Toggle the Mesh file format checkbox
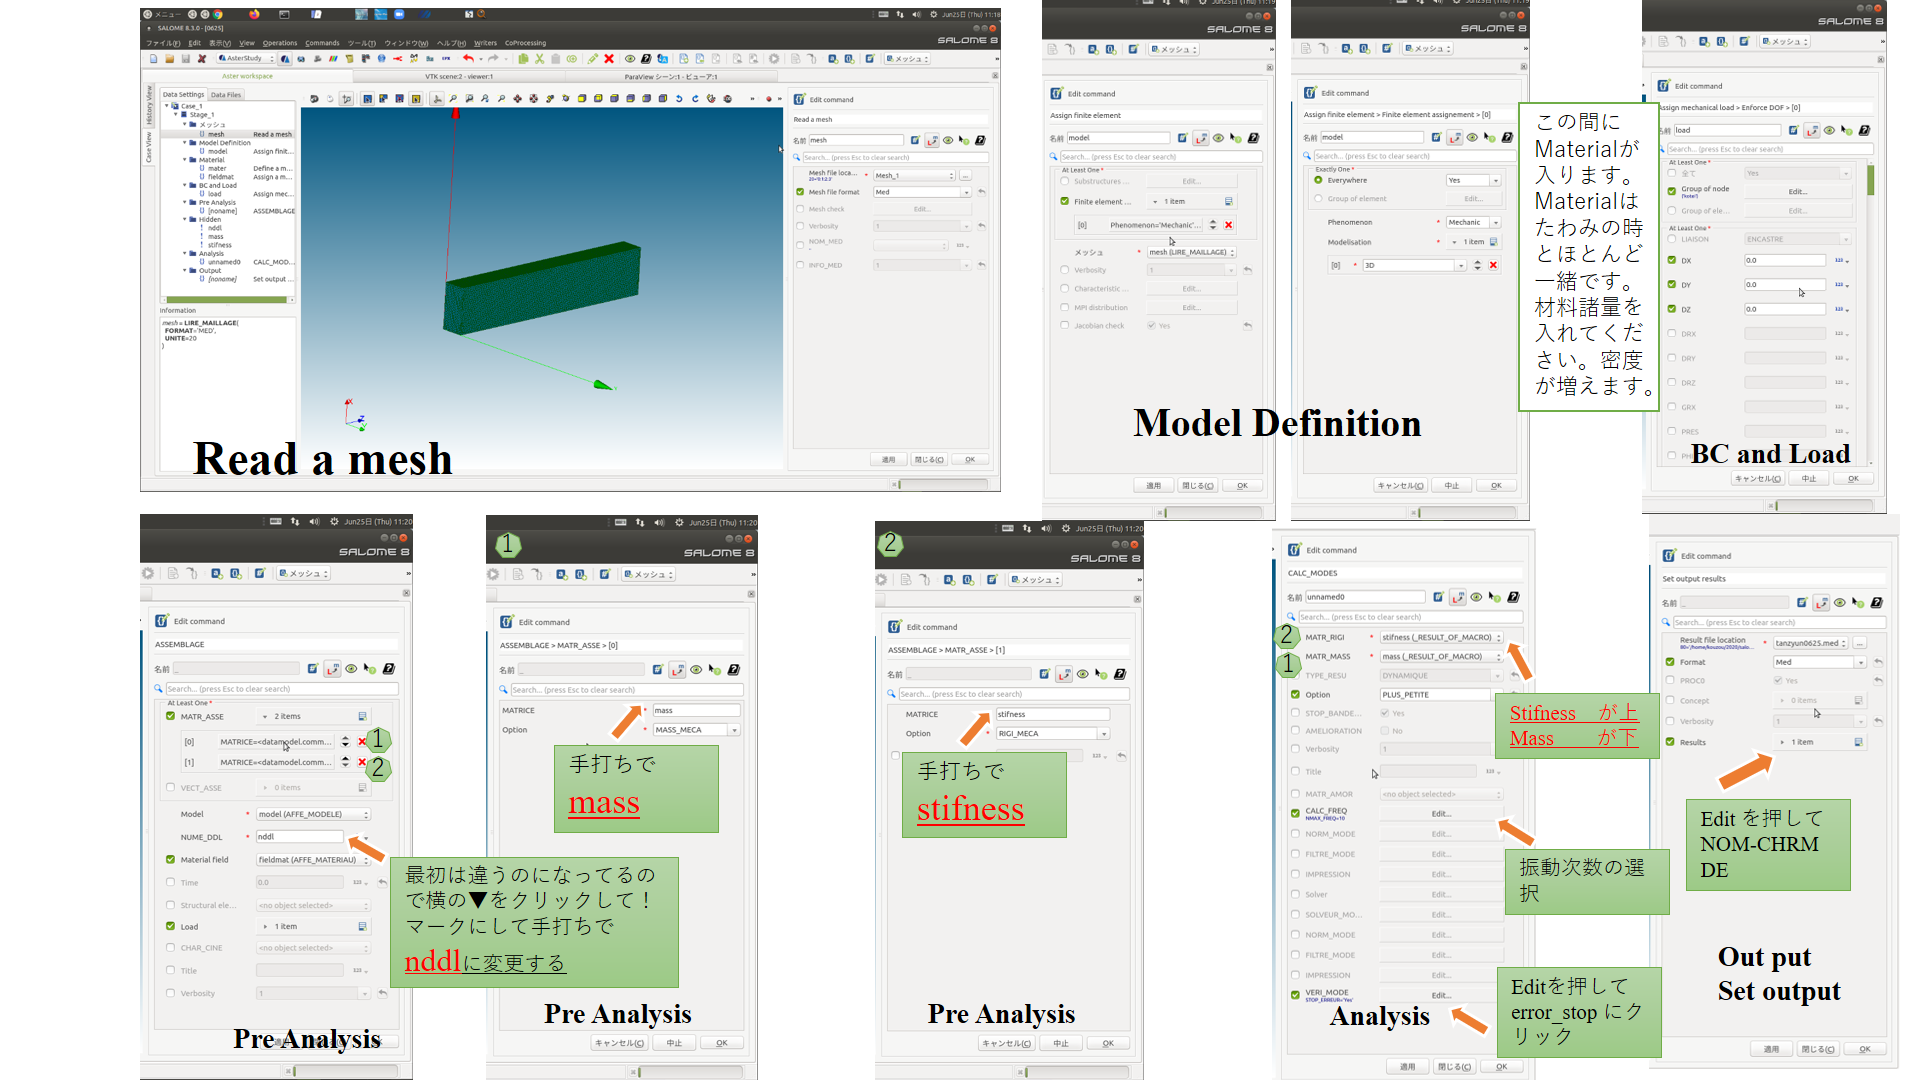 tap(800, 192)
